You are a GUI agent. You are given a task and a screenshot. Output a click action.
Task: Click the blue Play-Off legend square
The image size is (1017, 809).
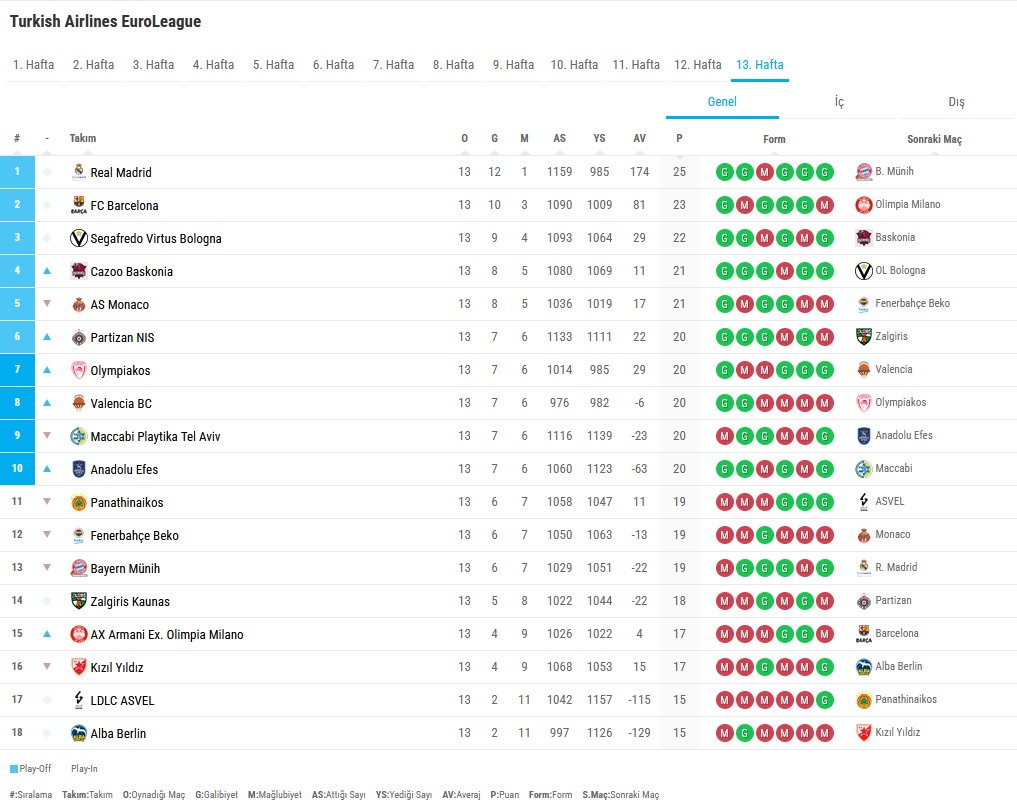14,769
